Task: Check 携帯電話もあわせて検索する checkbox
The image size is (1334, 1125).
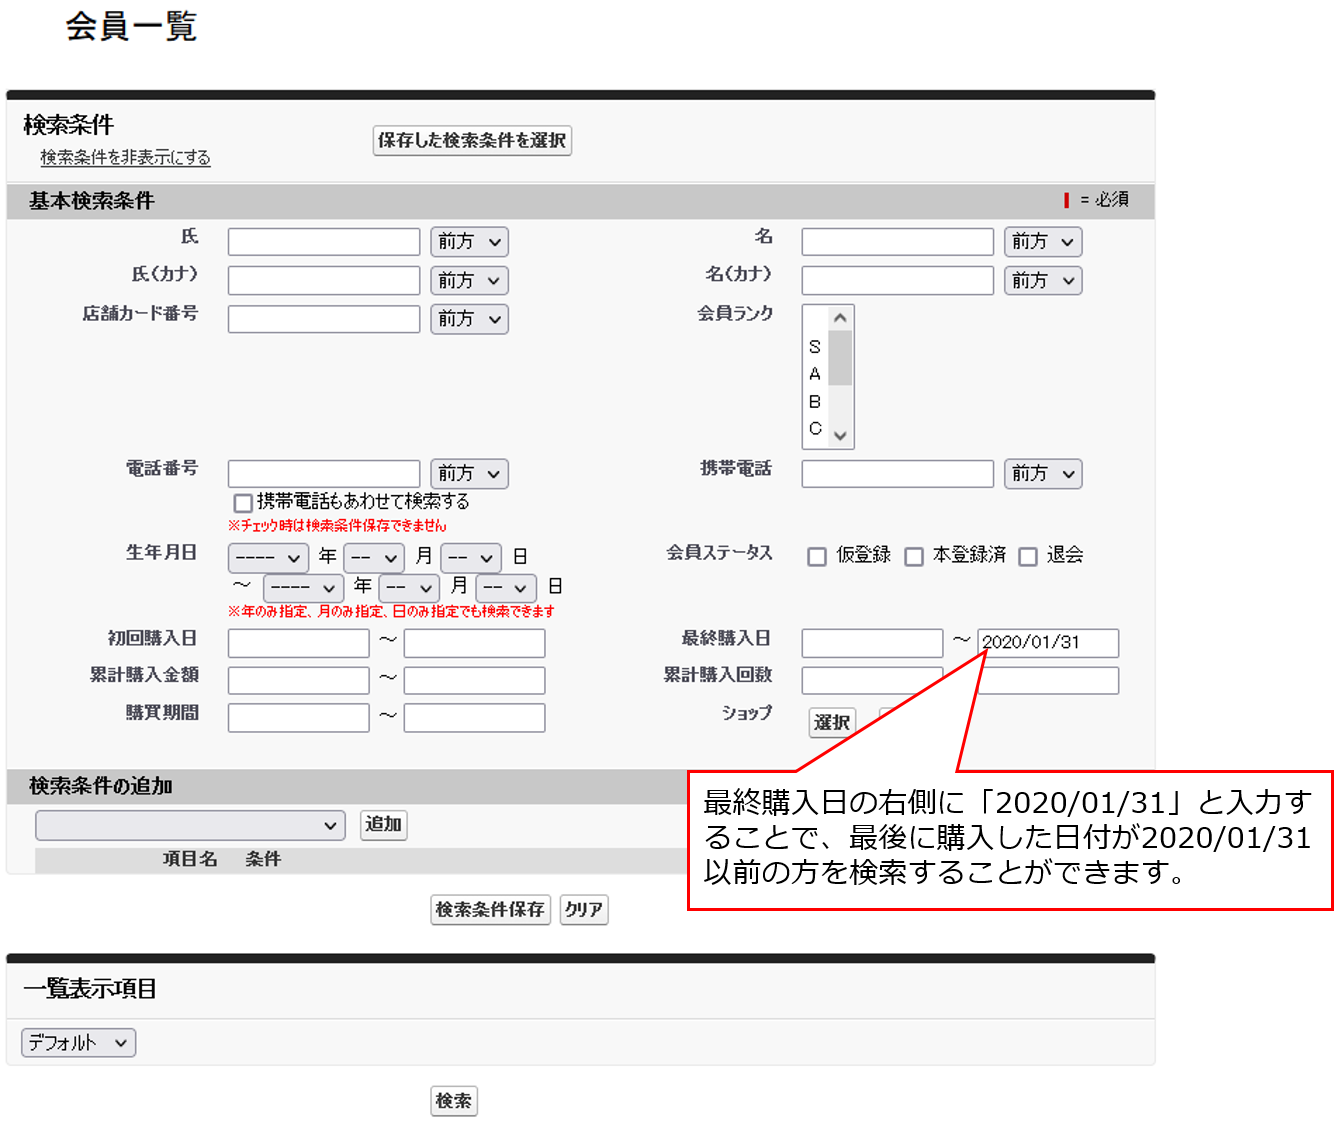Action: (242, 503)
